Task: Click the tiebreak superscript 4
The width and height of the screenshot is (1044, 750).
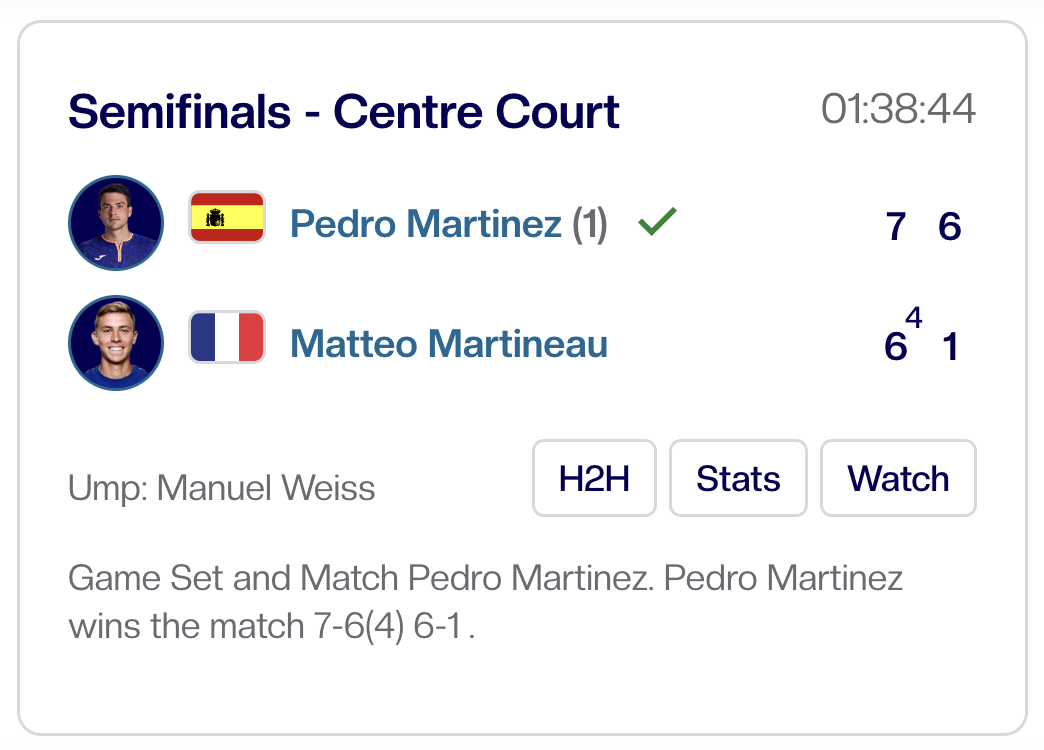Action: click(x=913, y=318)
